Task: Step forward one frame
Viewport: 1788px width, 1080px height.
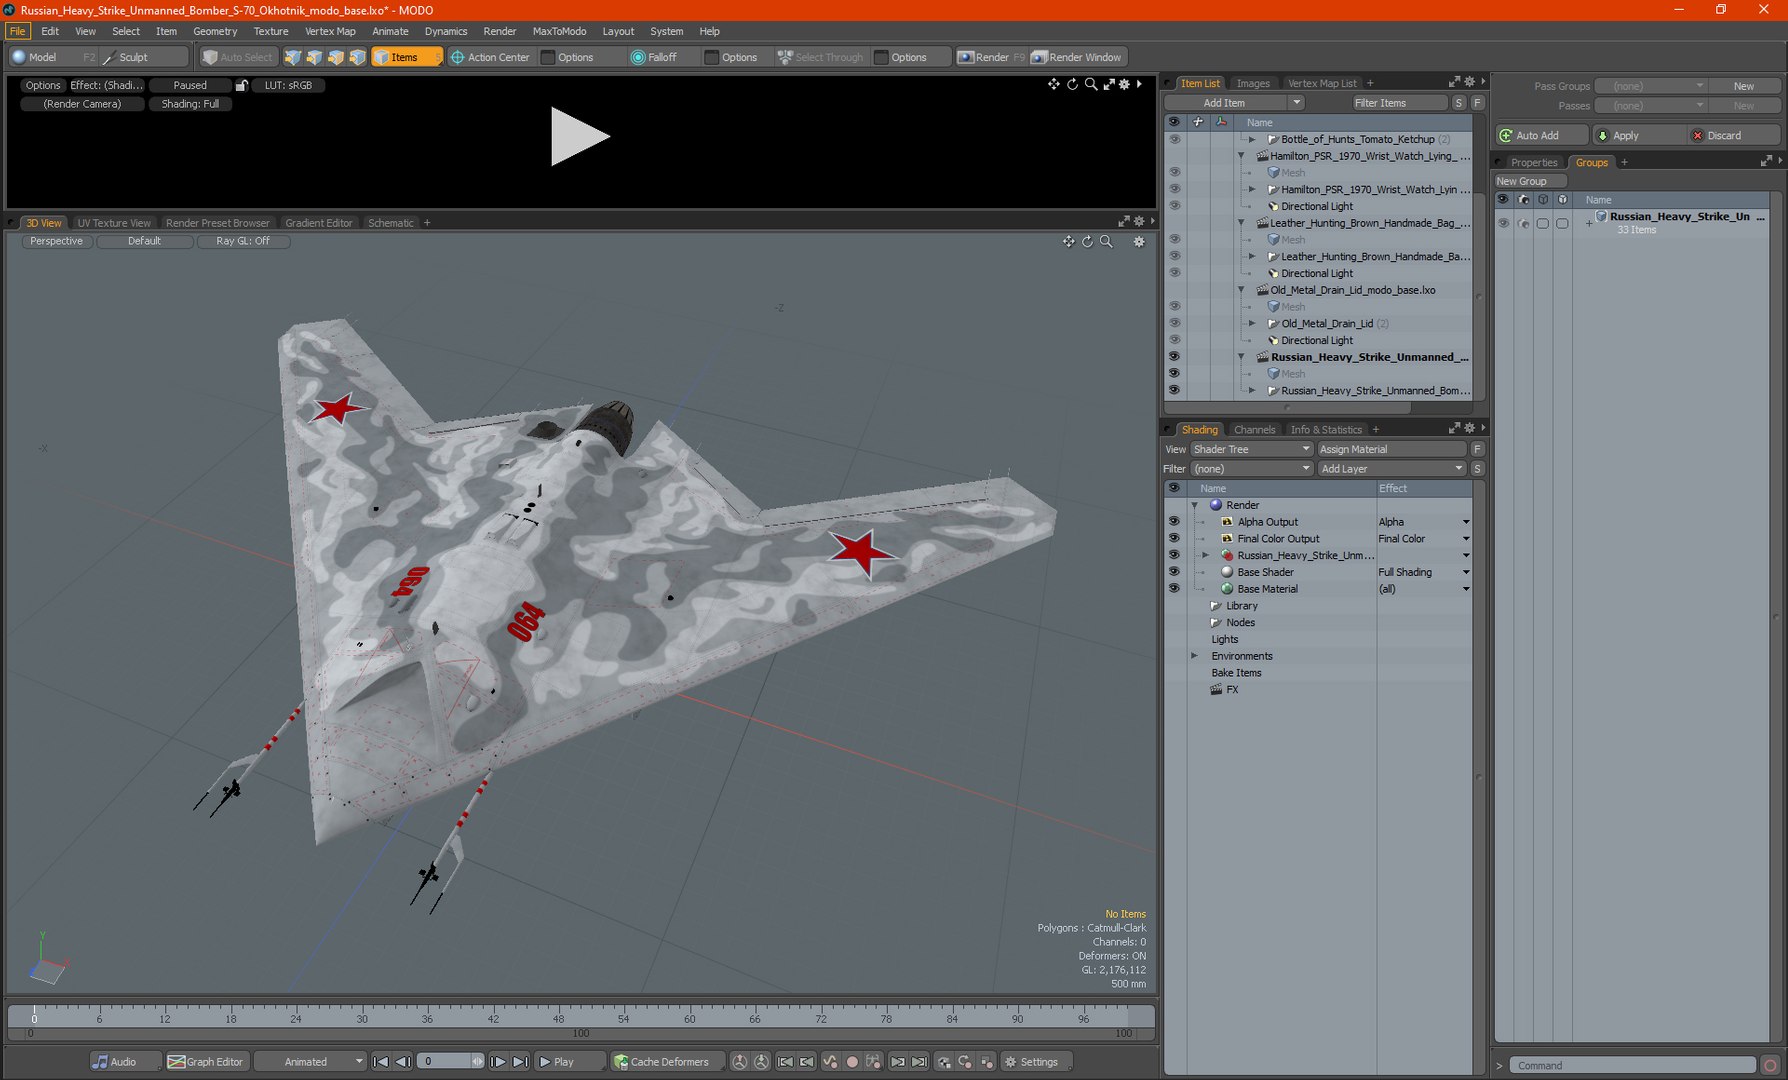Action: point(498,1062)
